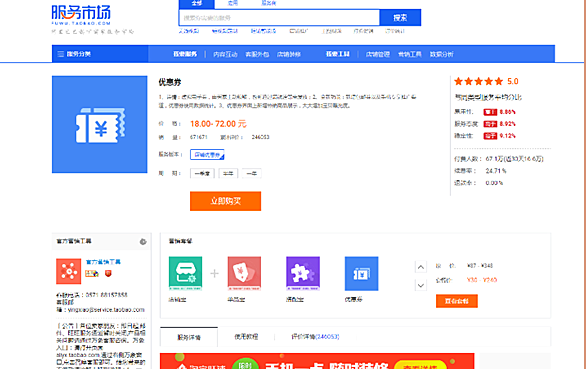Click the 优惠券 product title

pos(170,82)
